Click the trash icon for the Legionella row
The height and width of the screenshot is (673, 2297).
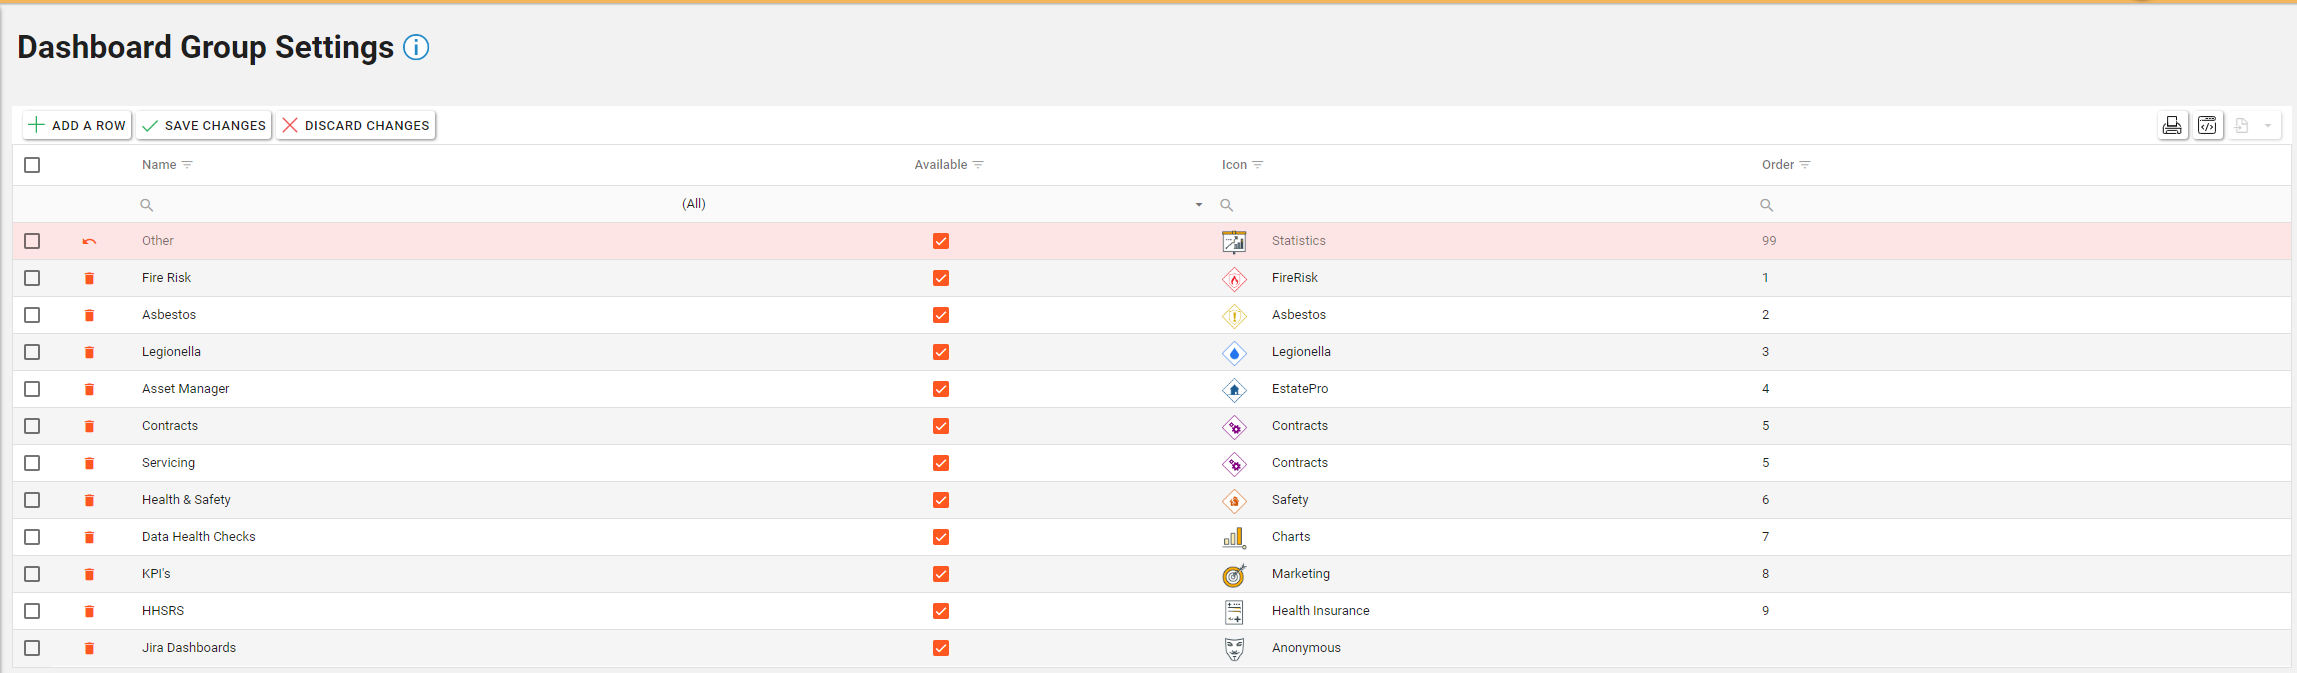point(89,352)
